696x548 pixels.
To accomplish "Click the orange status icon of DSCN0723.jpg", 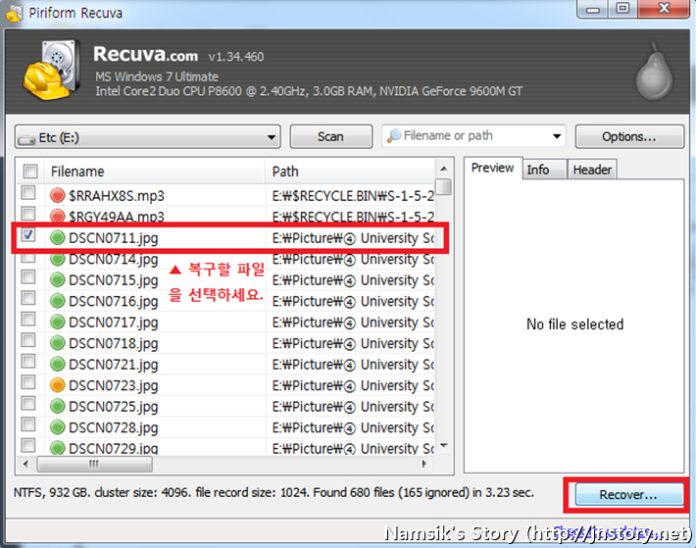I will pyautogui.click(x=58, y=385).
